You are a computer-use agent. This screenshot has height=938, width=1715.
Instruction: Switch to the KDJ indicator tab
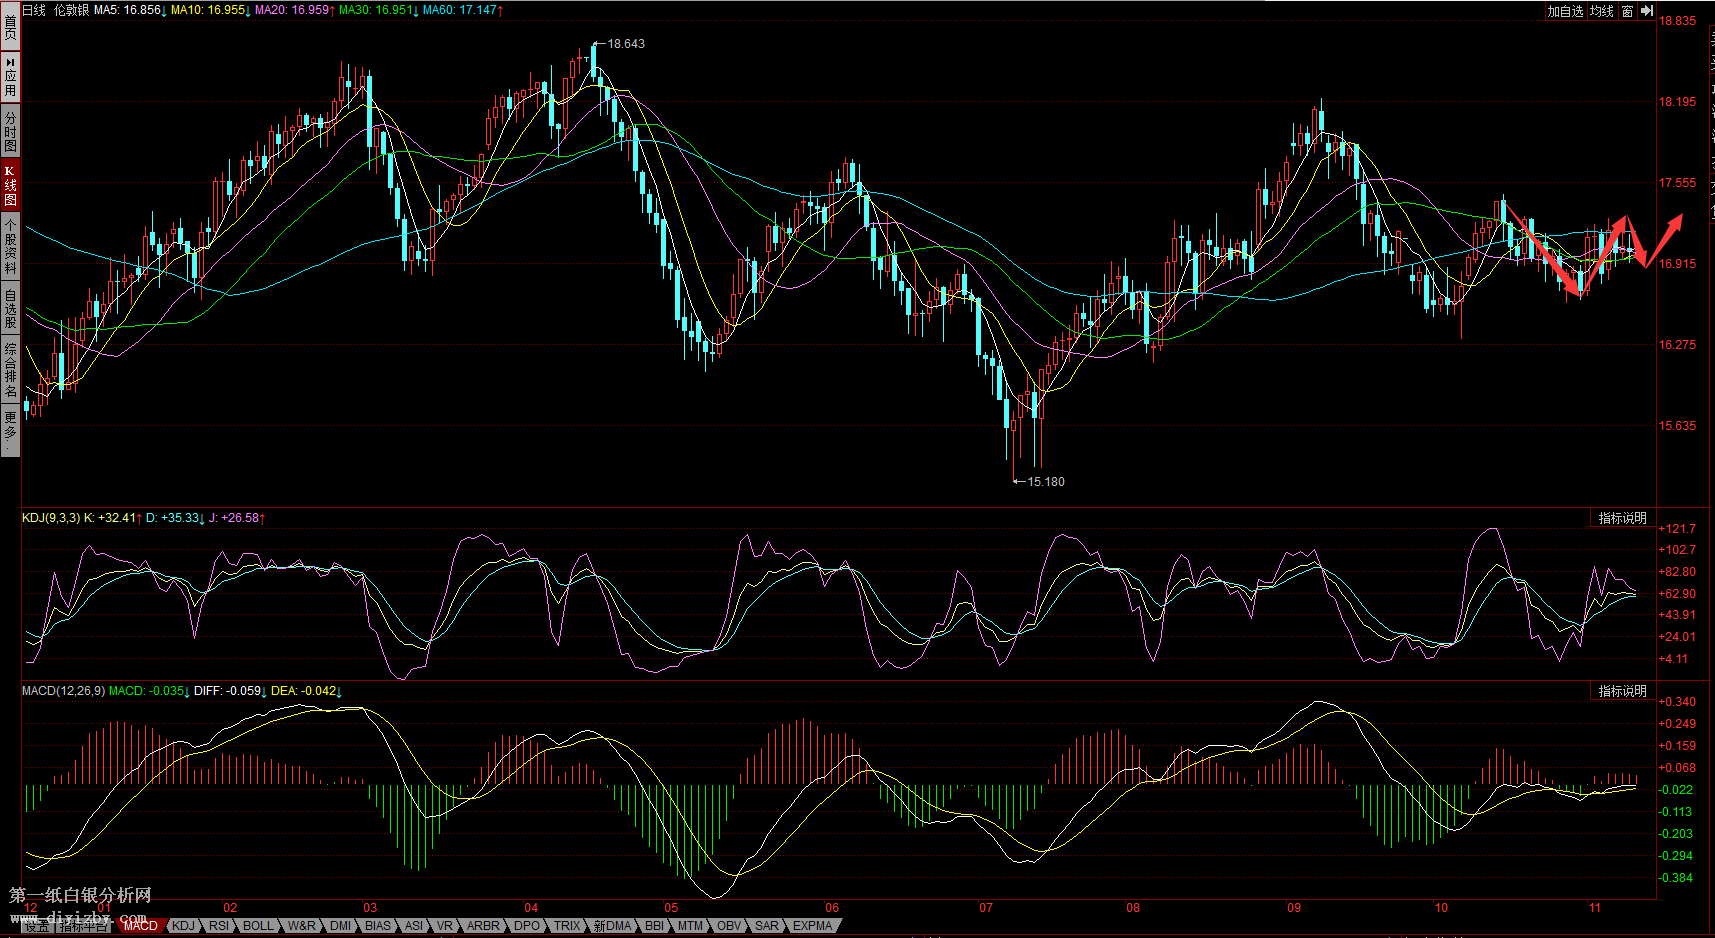coord(183,926)
